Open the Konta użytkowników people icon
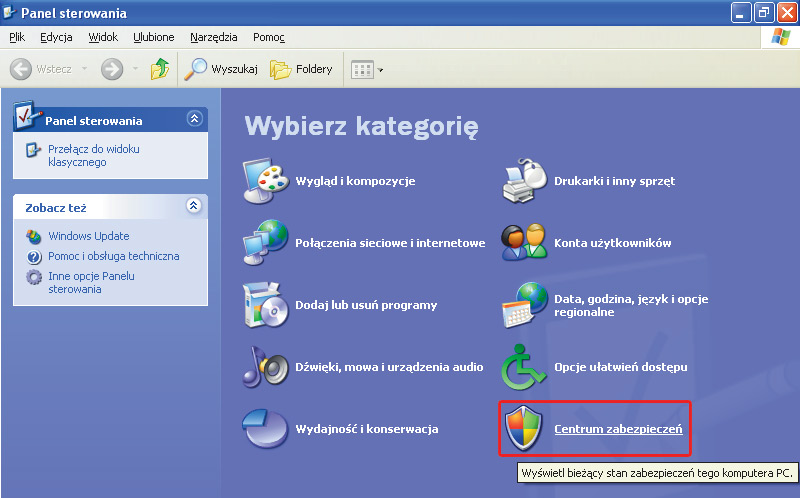This screenshot has width=800, height=498. (x=524, y=243)
